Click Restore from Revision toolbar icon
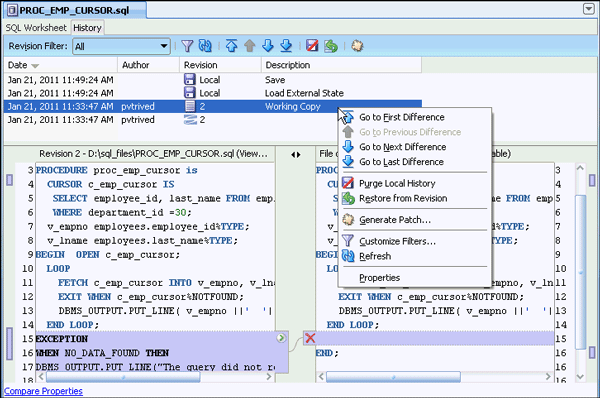600x398 pixels. pyautogui.click(x=331, y=46)
